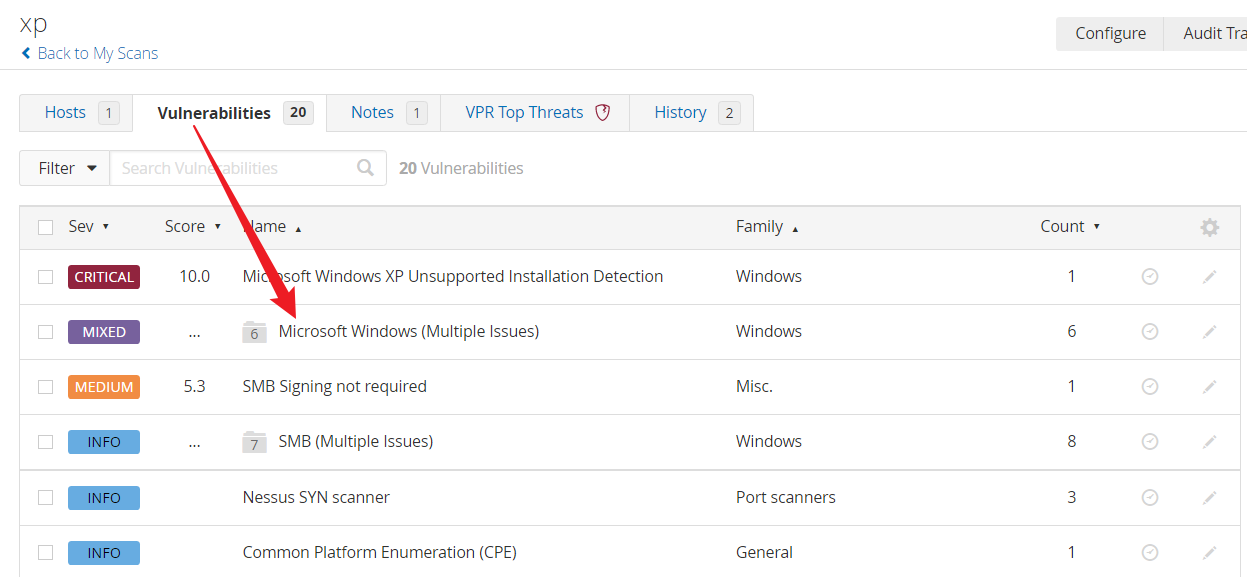The width and height of the screenshot is (1247, 577).
Task: Open Microsoft Windows XP Unsupported Installation Detection
Action: [453, 276]
